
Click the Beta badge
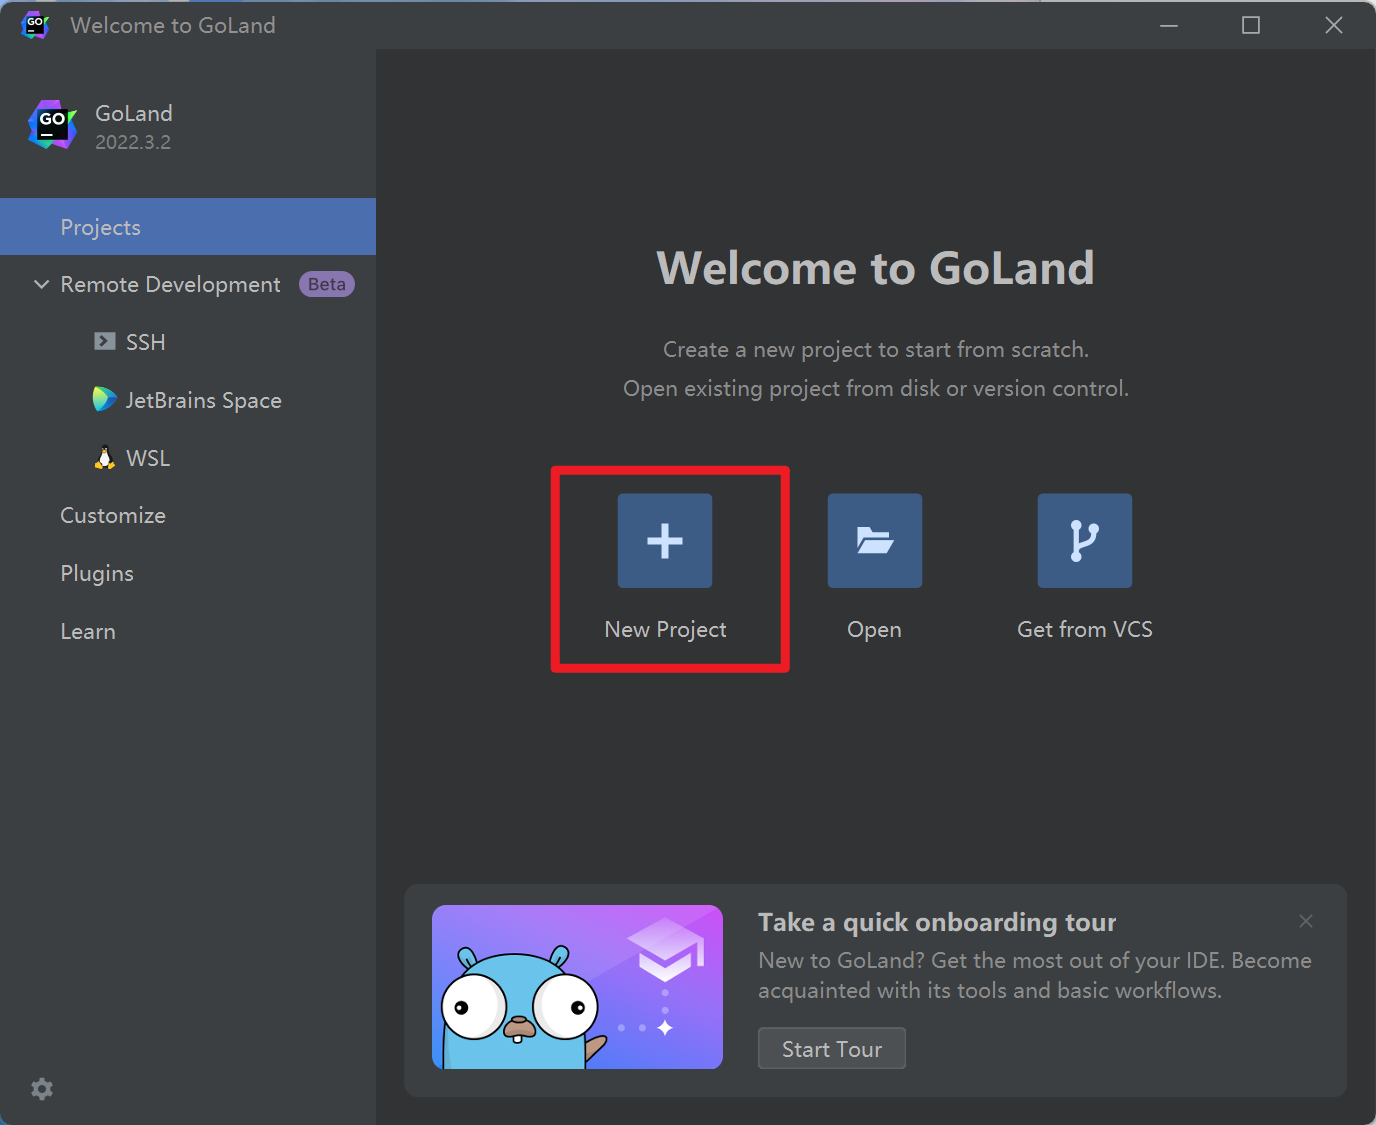tap(327, 284)
